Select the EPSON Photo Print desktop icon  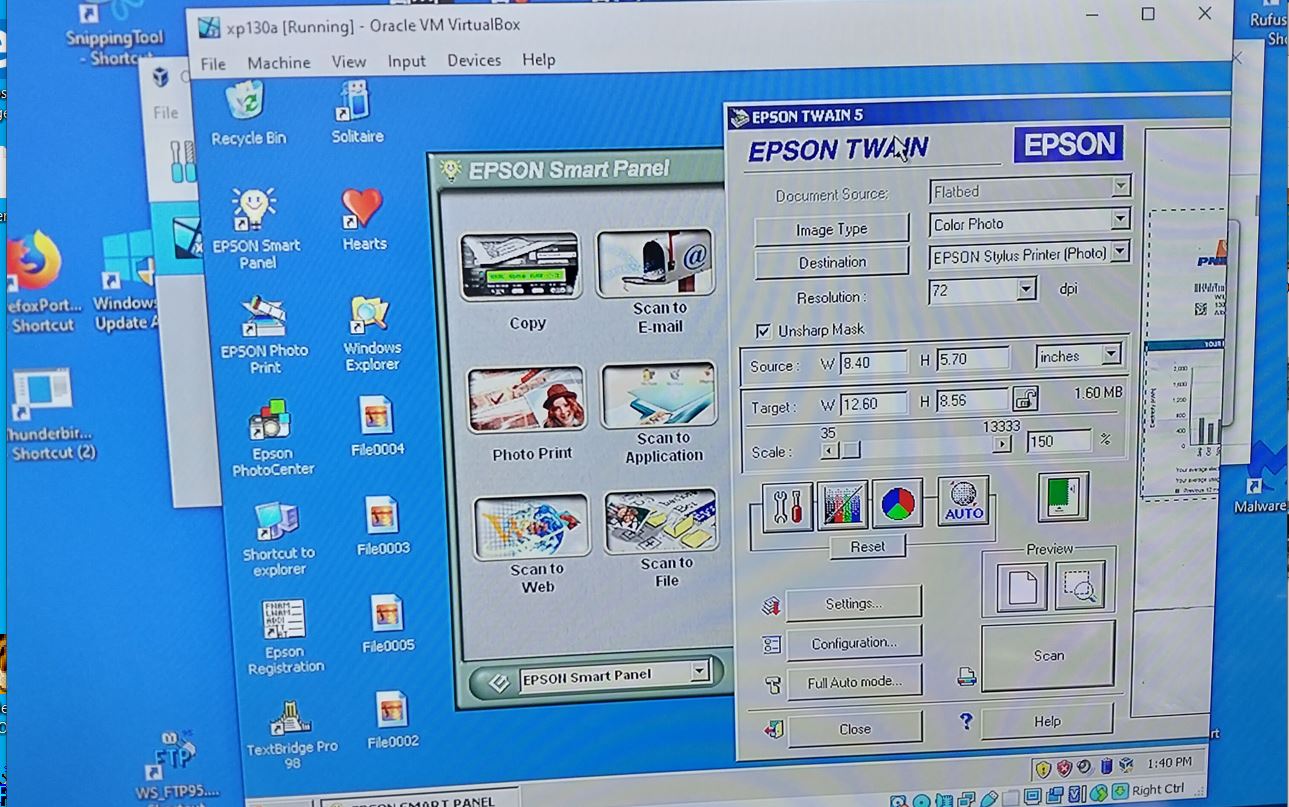coord(264,335)
